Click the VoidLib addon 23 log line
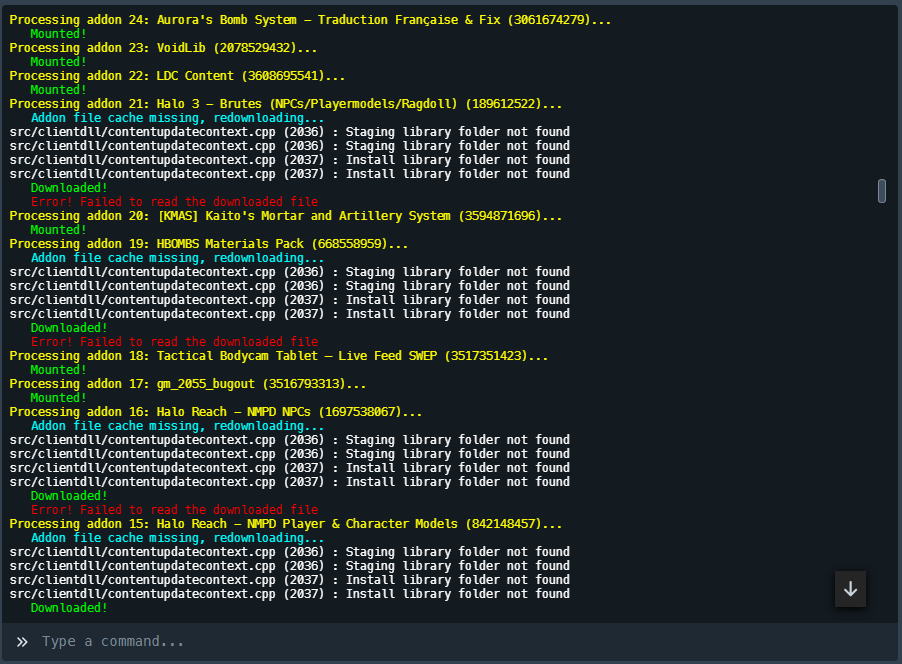 tap(163, 48)
